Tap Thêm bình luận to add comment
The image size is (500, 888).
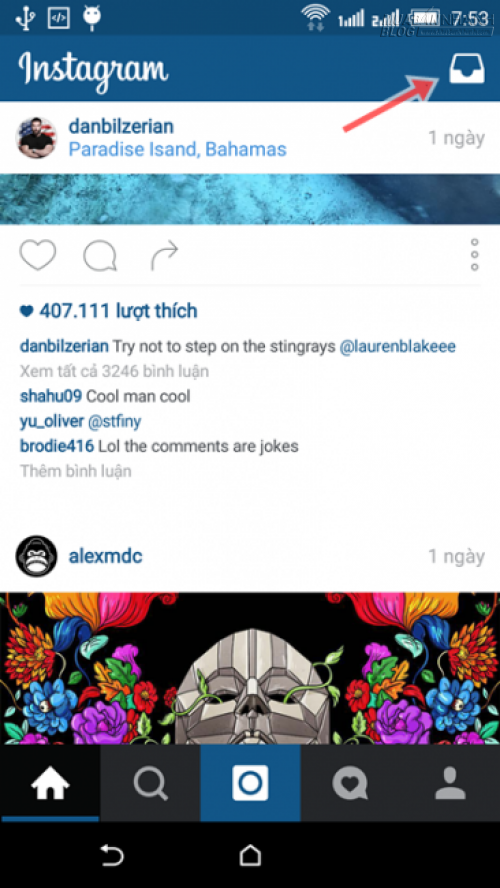click(76, 471)
